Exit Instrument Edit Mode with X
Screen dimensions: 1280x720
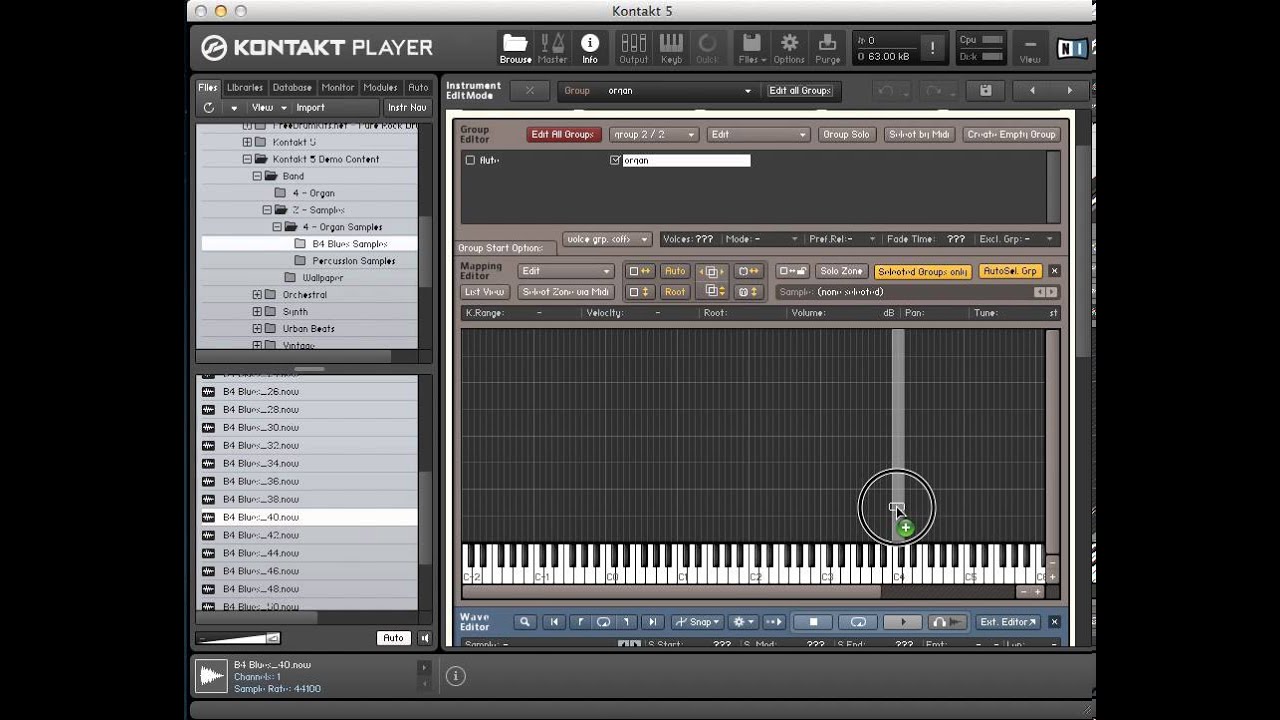tap(530, 90)
